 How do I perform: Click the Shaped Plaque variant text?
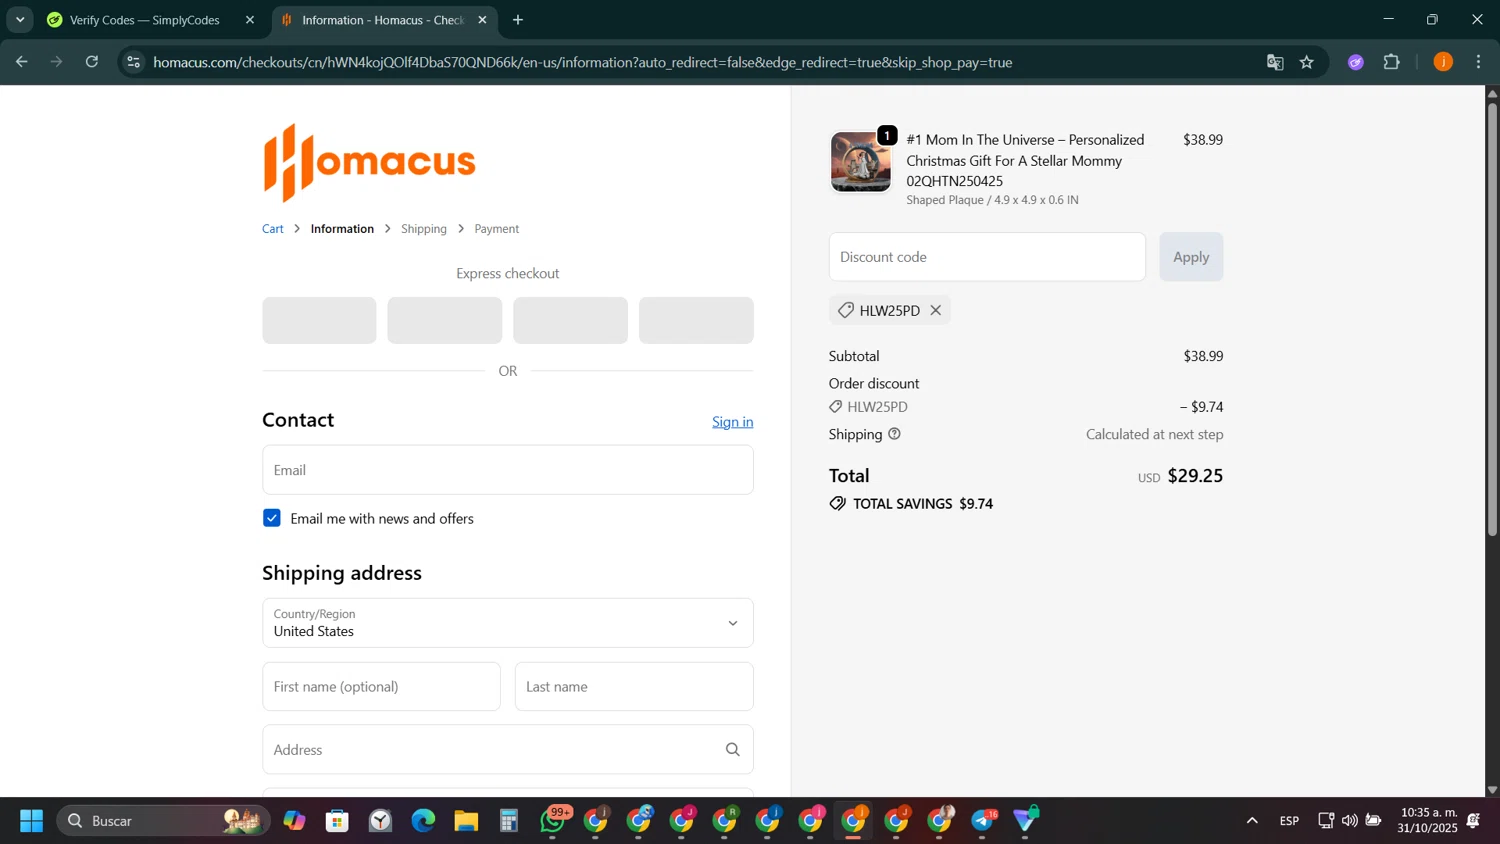[x=992, y=200]
